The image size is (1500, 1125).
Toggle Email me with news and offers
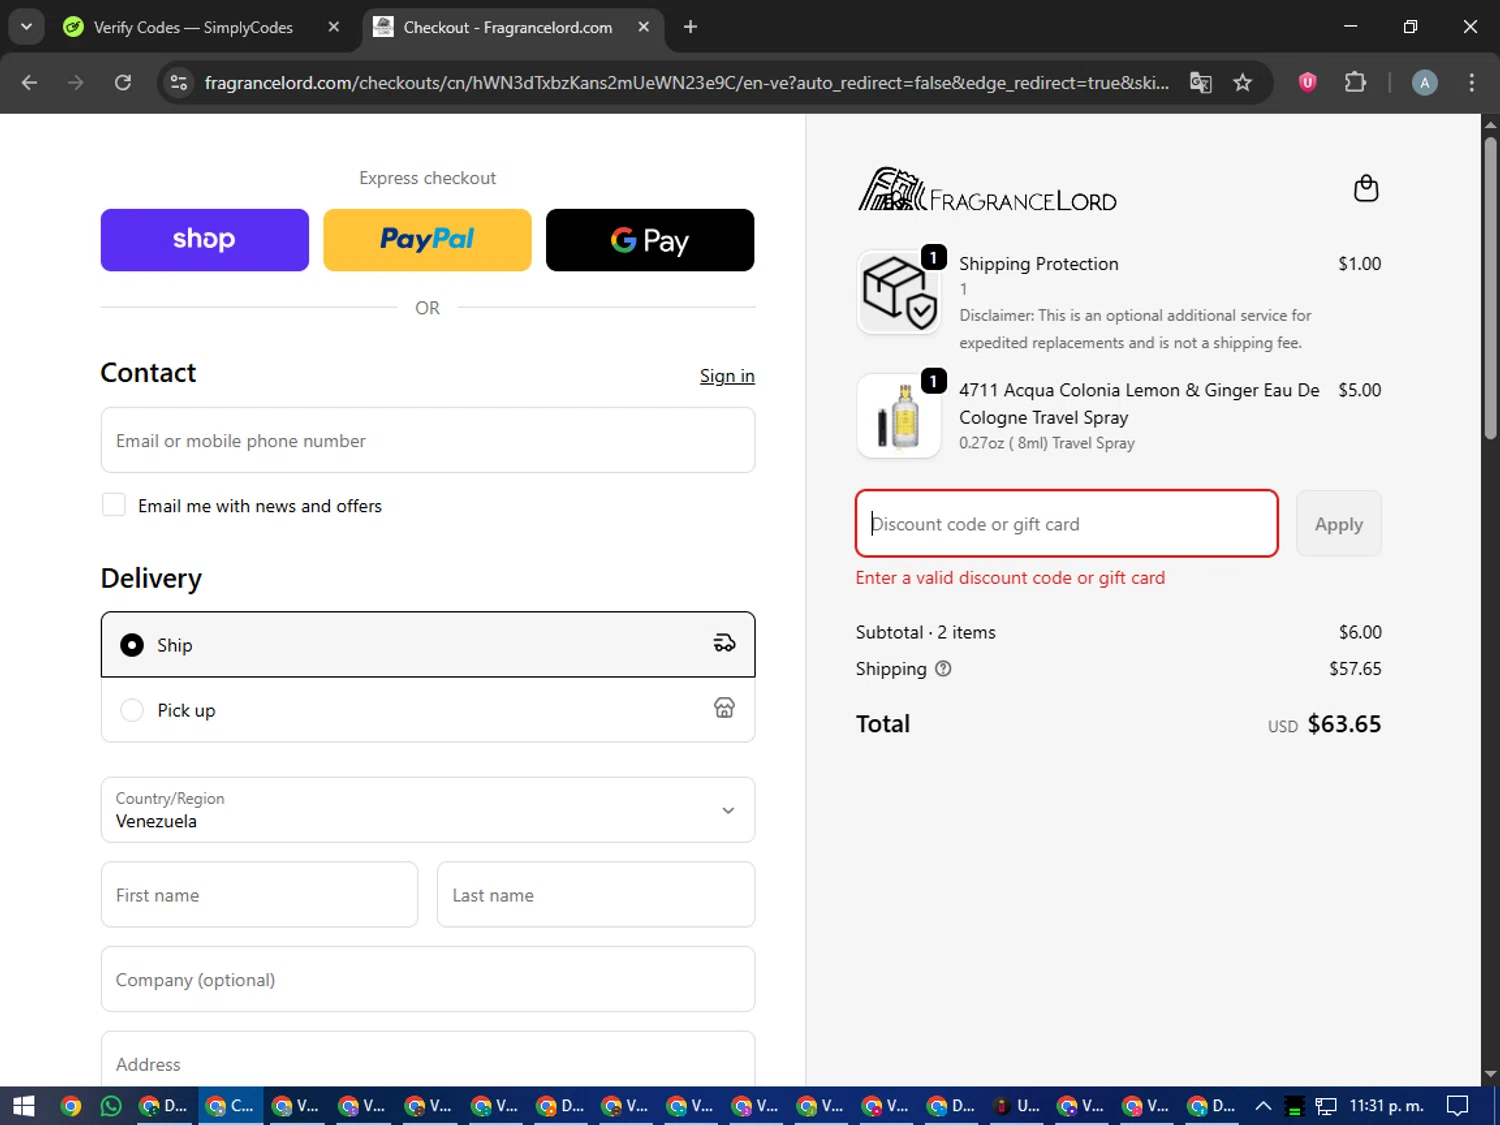click(x=114, y=505)
